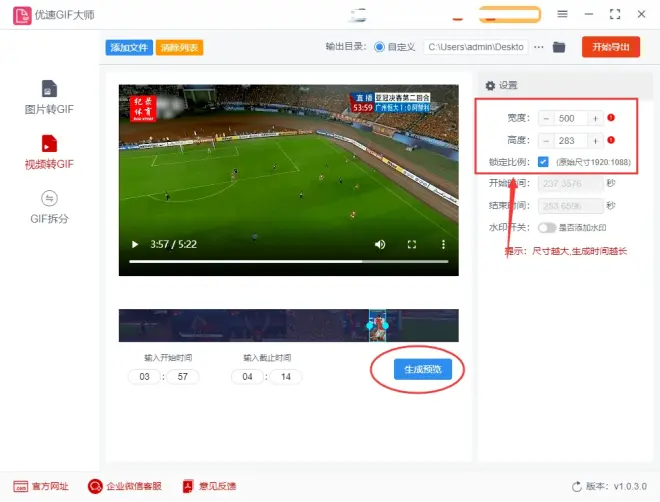Click the 3:57 / 5:22 time display
Screen dimensions: 660x502
click(x=173, y=244)
